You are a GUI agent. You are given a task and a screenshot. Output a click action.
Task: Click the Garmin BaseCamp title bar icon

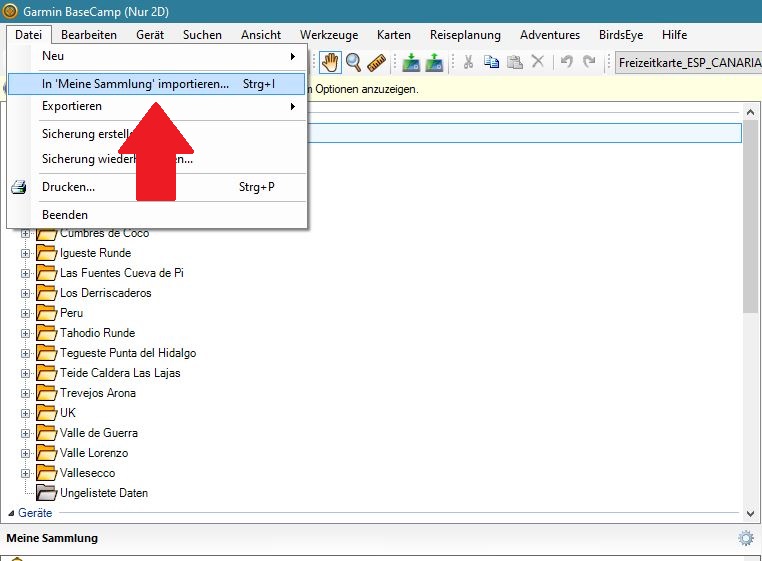(x=10, y=11)
